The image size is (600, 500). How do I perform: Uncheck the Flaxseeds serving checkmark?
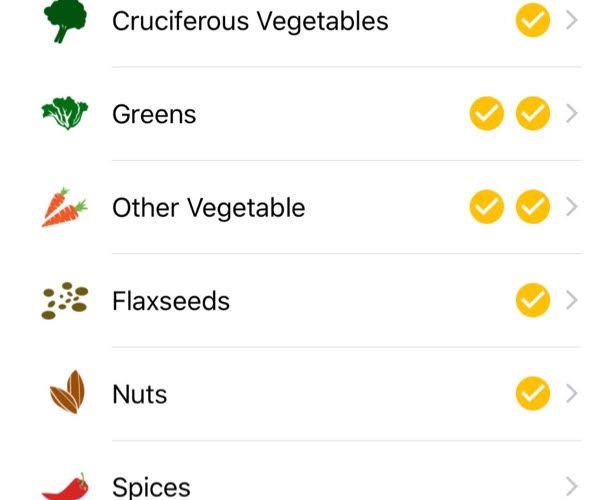pos(533,300)
